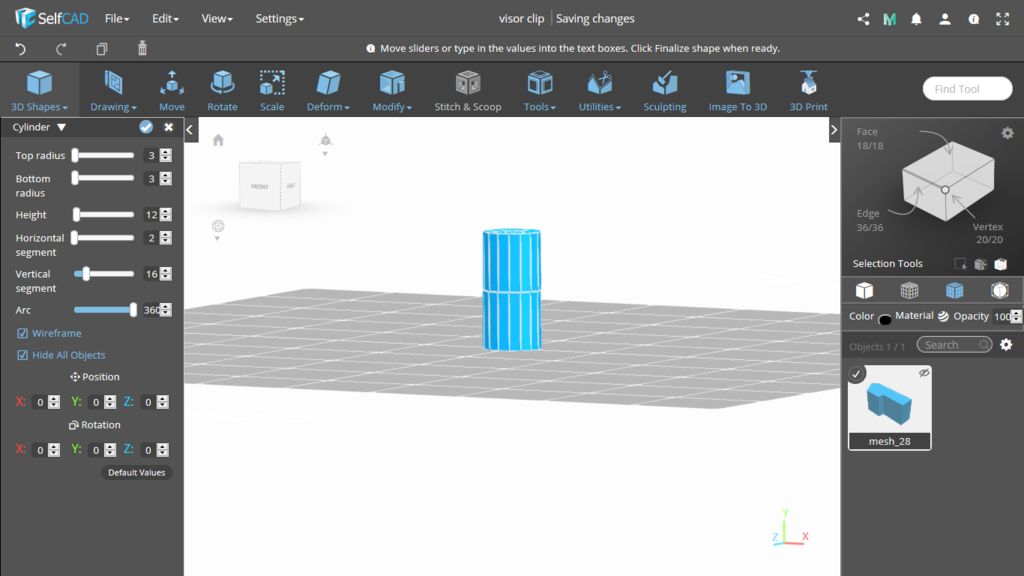Toggle the Hide All Objects checkbox
Viewport: 1024px width, 576px height.
tap(23, 355)
